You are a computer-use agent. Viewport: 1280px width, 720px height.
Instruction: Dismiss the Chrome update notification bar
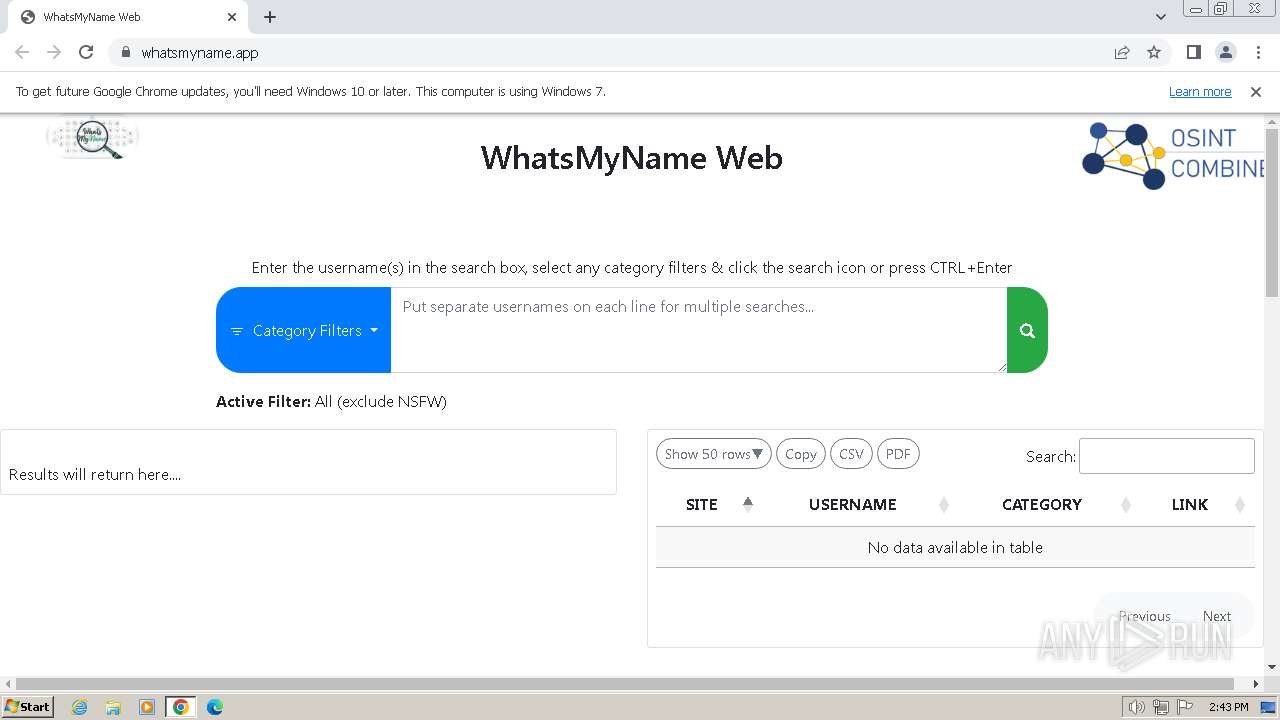1256,91
